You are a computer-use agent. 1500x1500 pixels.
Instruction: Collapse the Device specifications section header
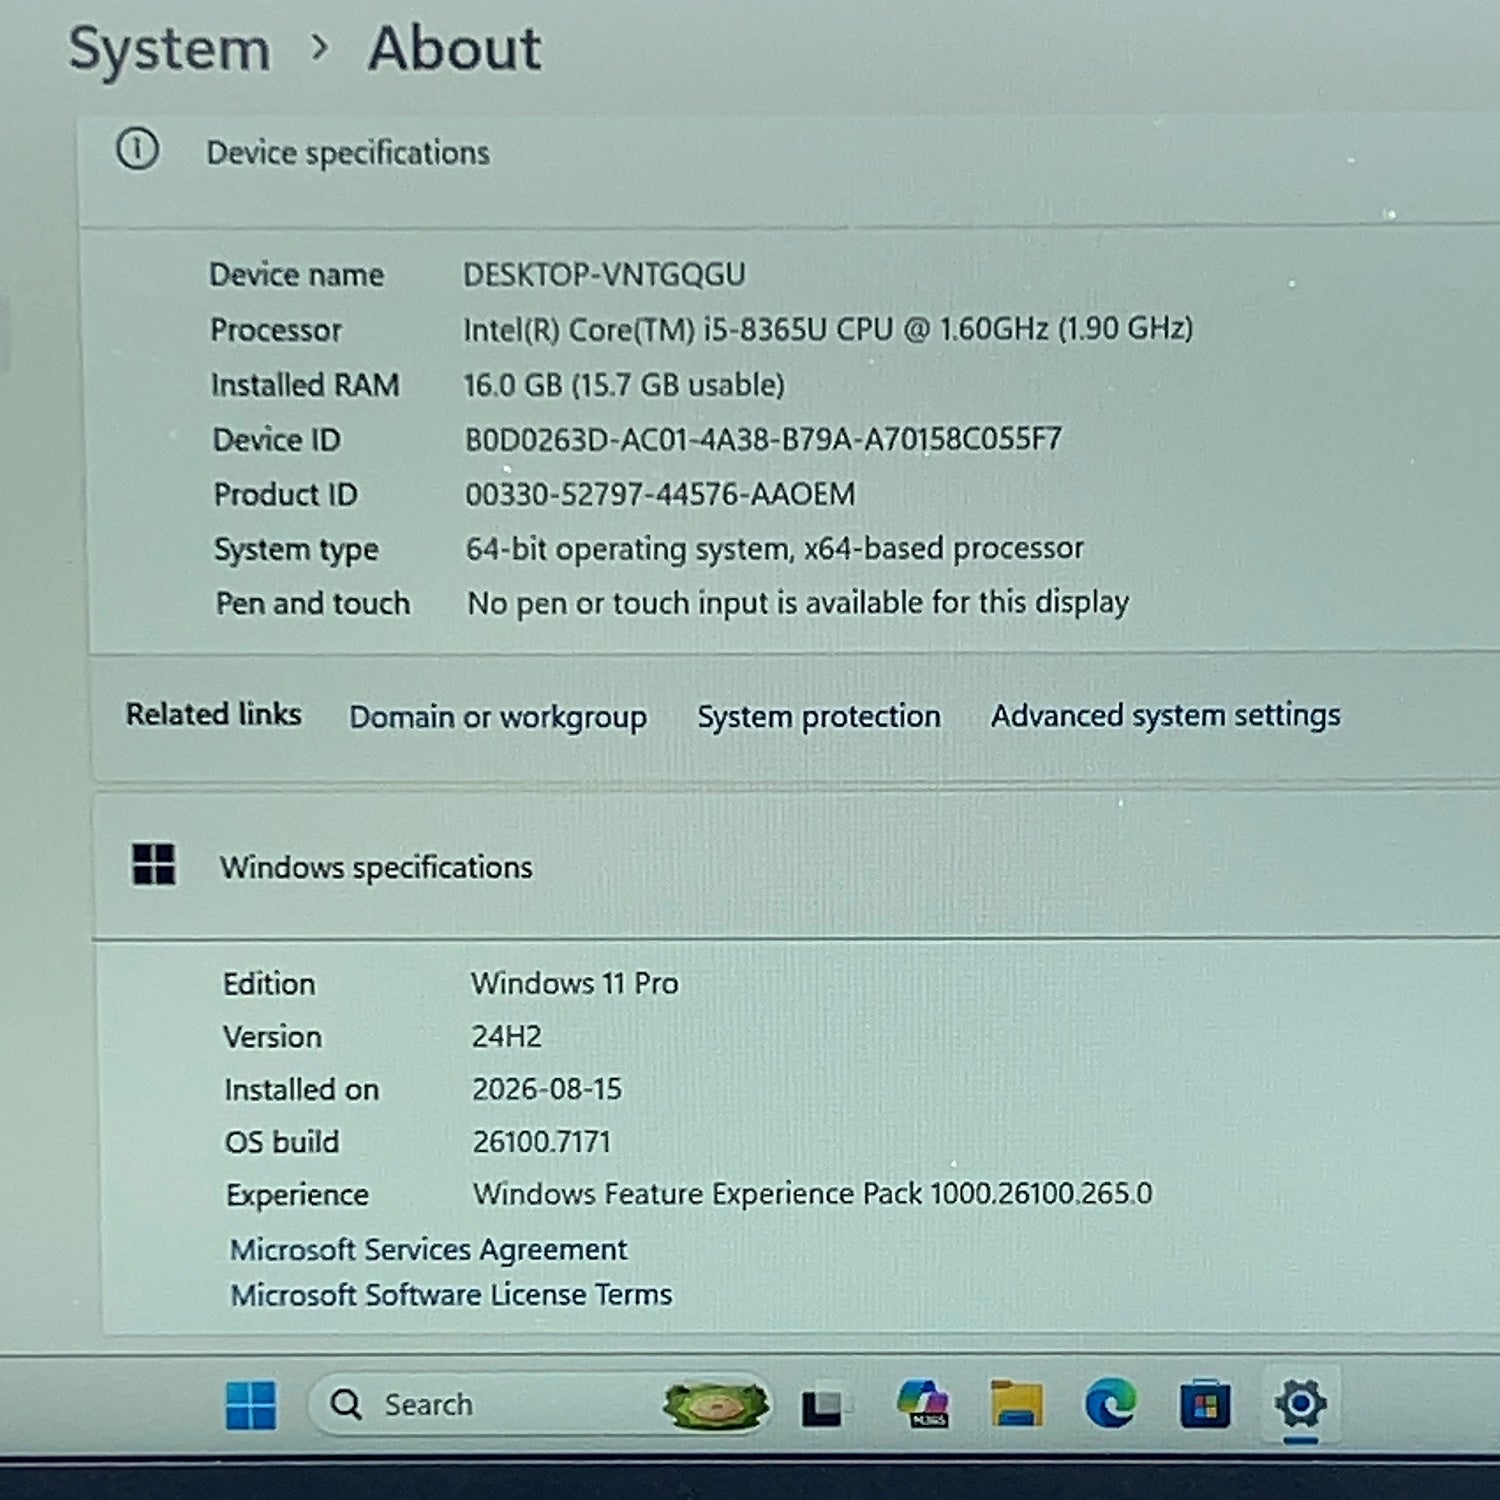point(790,170)
